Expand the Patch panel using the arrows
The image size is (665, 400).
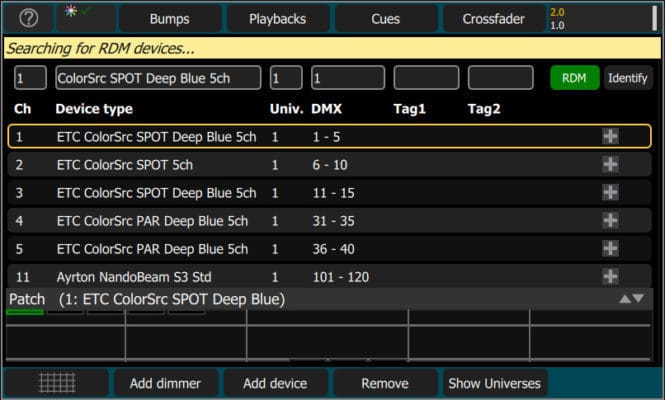click(630, 299)
